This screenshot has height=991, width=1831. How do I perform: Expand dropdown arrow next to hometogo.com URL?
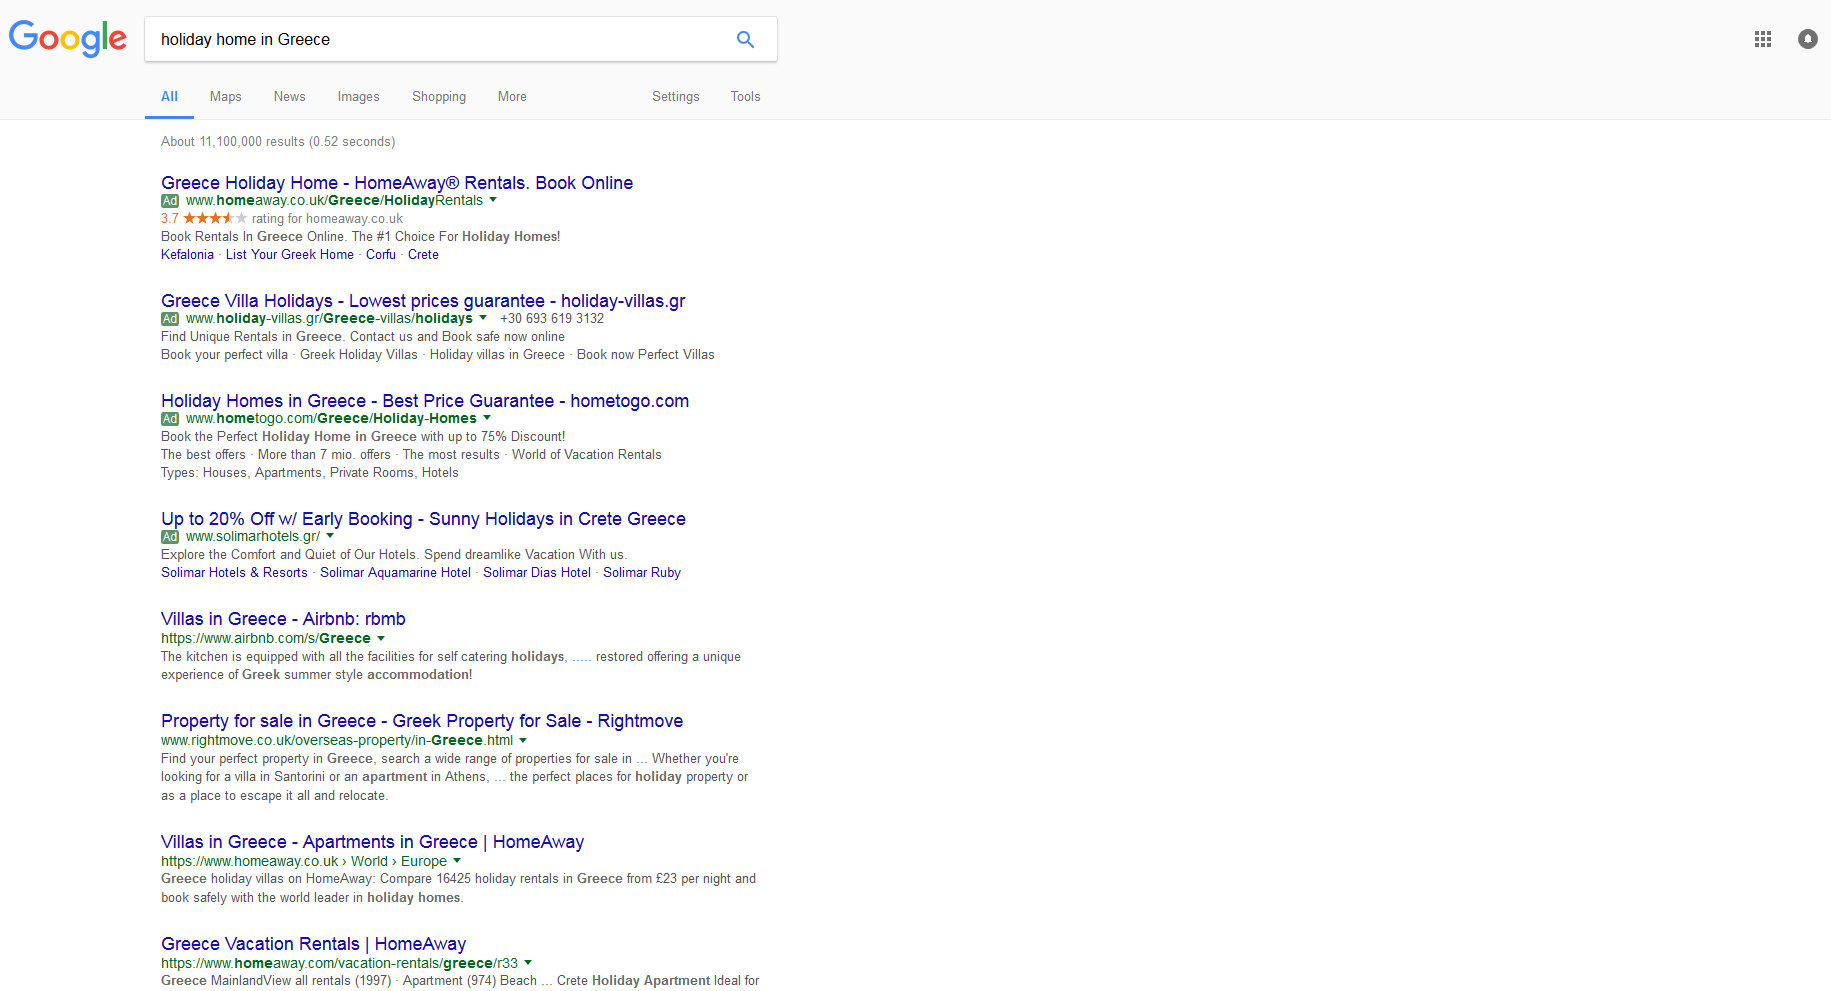tap(487, 418)
